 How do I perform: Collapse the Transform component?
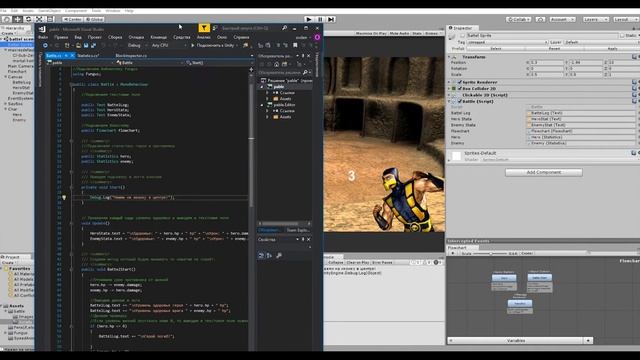(x=449, y=57)
